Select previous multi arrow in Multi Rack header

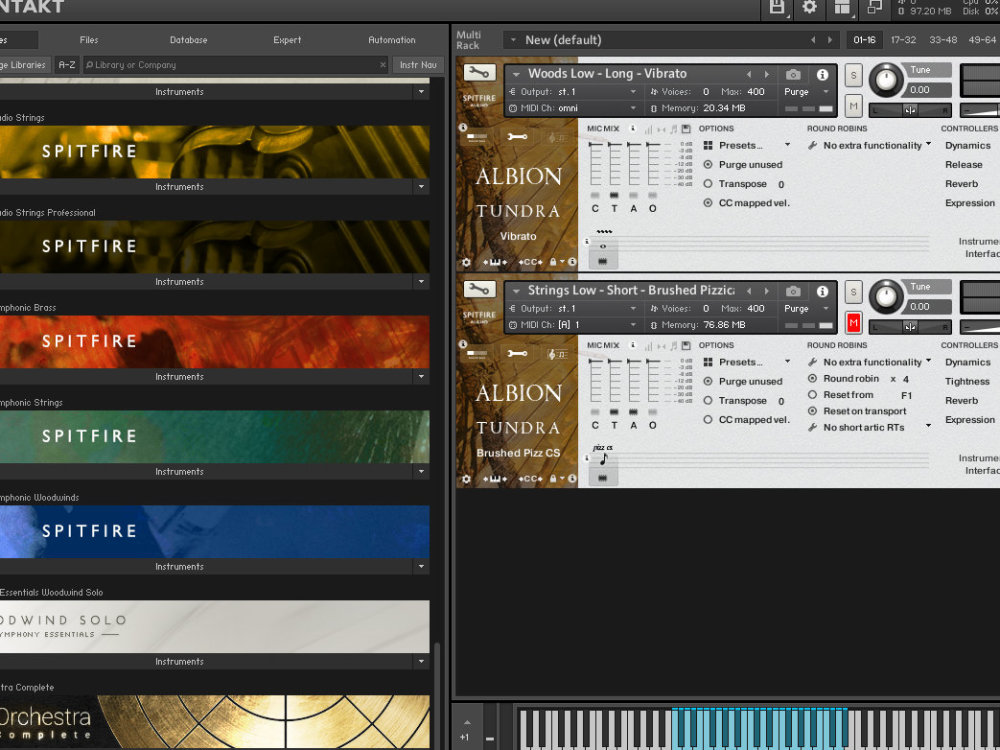[813, 40]
